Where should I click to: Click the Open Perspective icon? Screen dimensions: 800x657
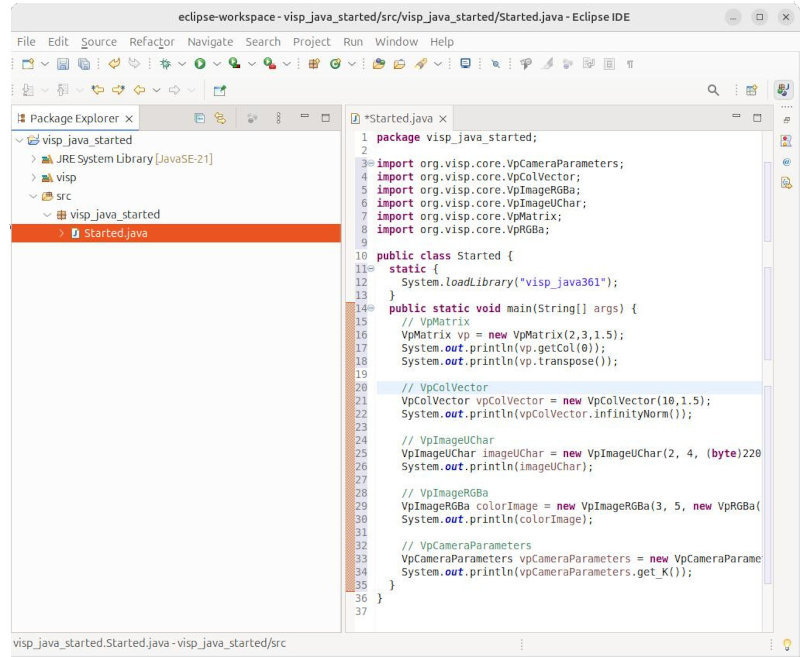click(x=751, y=90)
